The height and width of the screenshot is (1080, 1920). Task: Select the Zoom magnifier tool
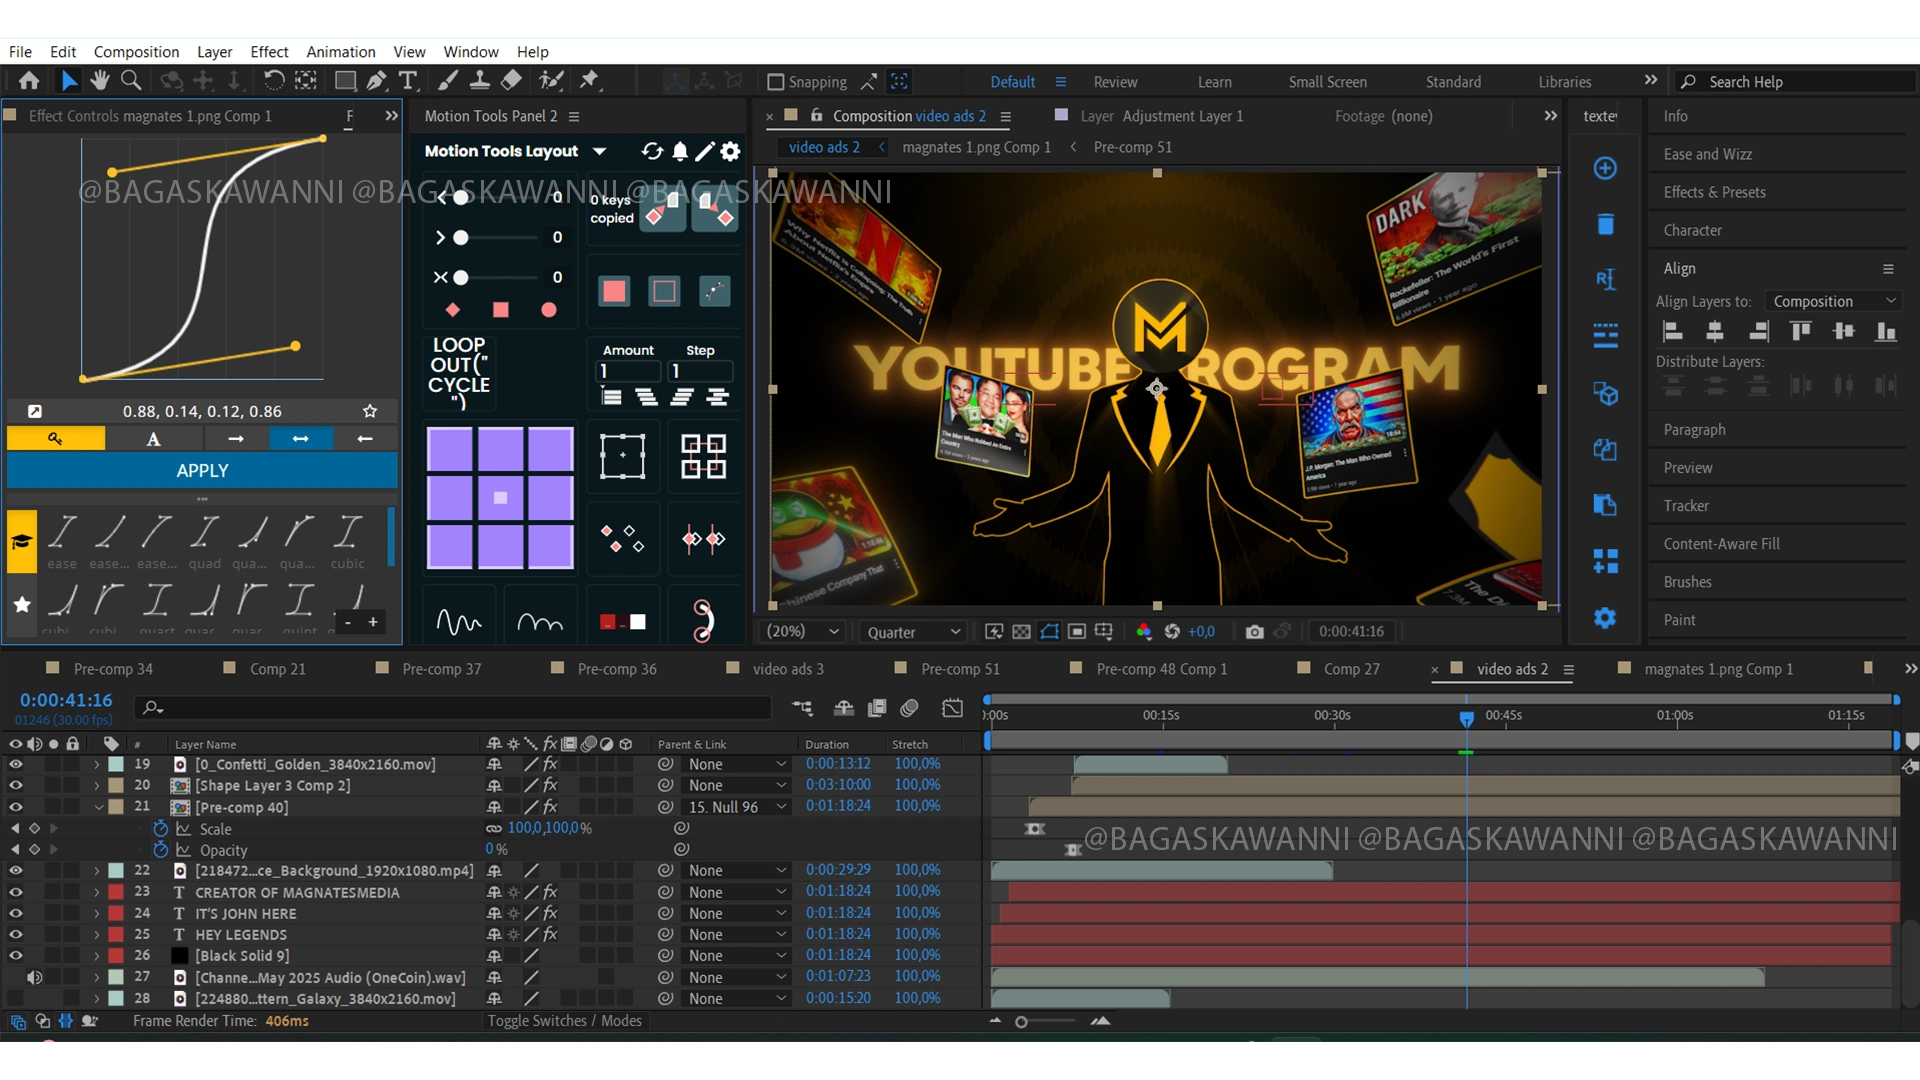point(131,81)
